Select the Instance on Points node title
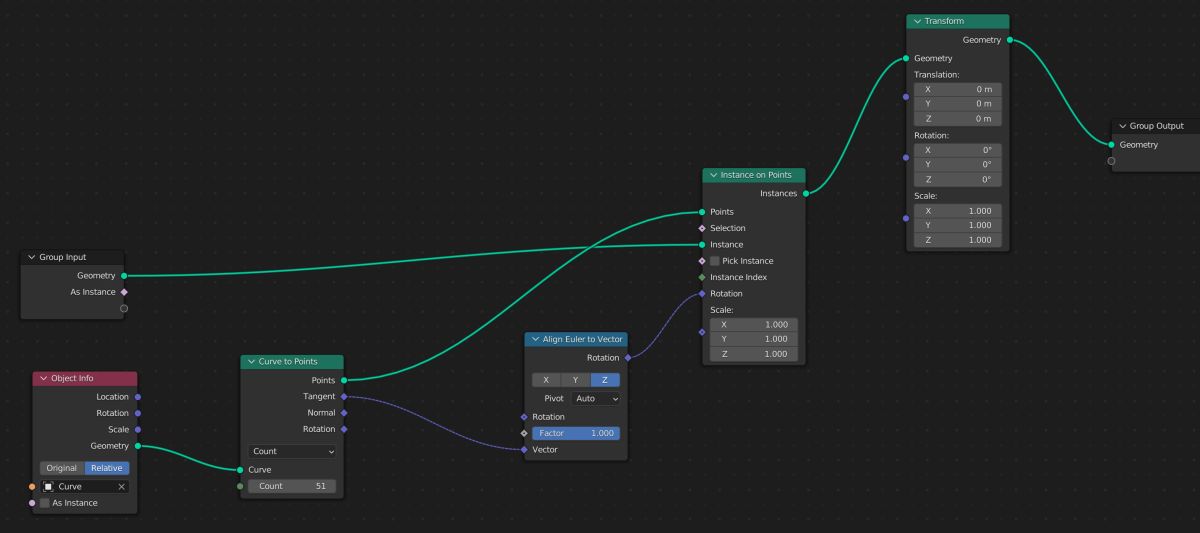The height and width of the screenshot is (533, 1200). [756, 175]
